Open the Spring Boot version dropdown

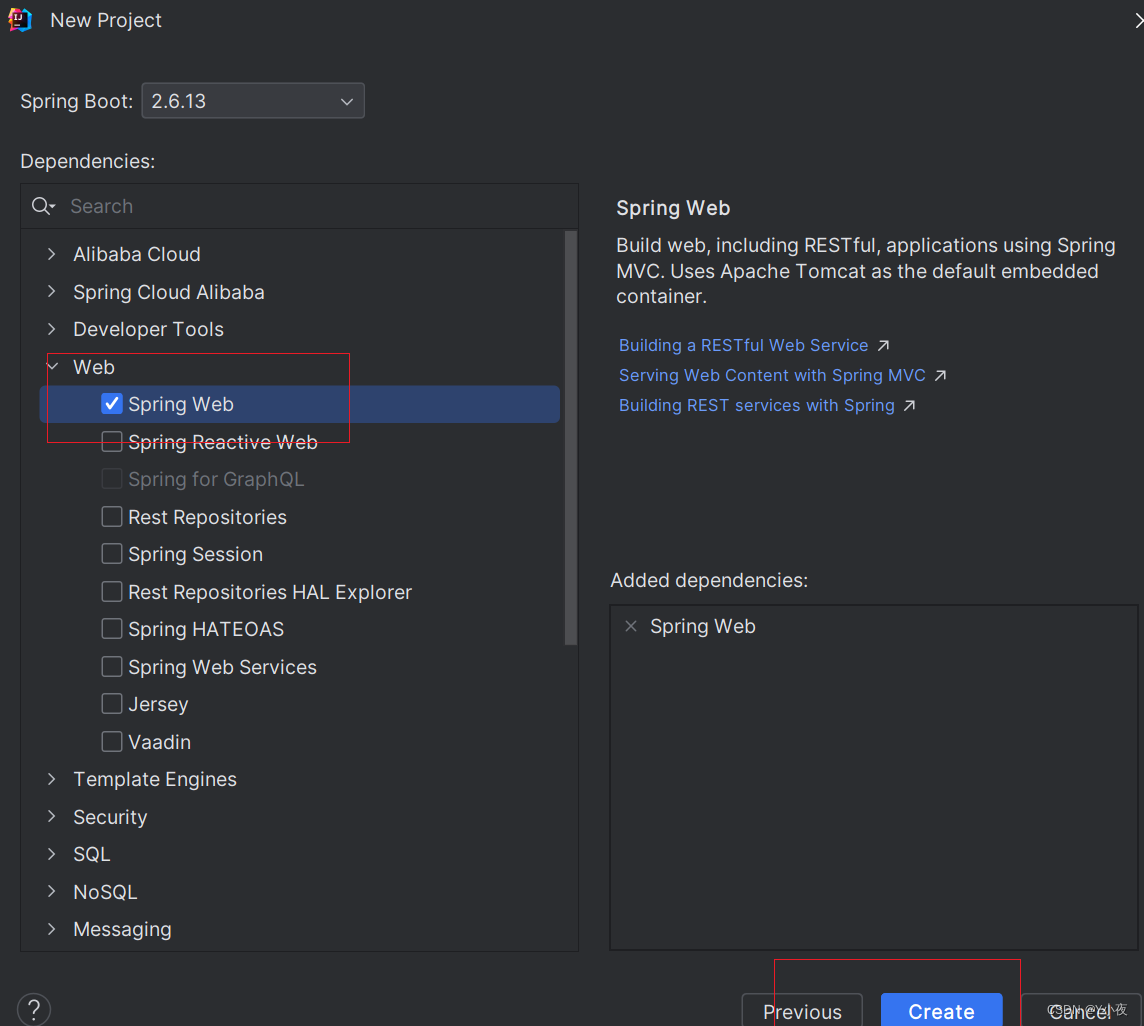(x=252, y=101)
